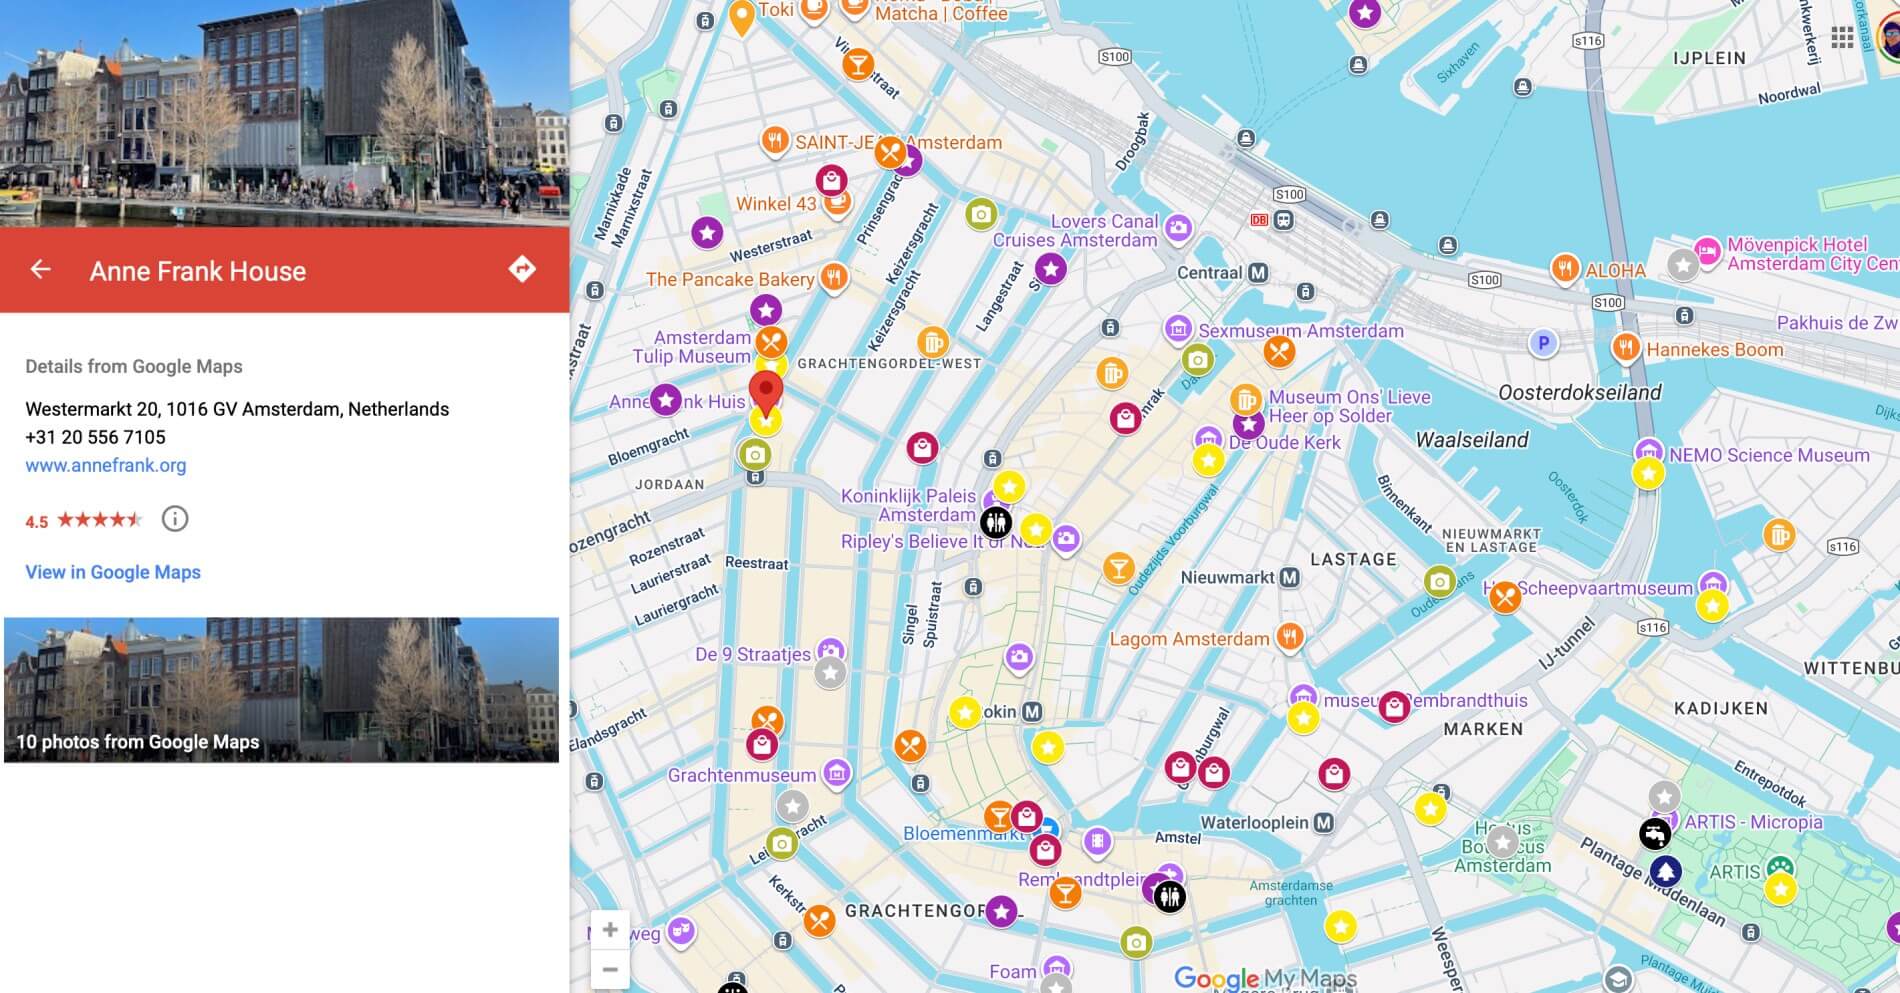This screenshot has height=993, width=1900.
Task: Select the Grachtenmuseum museum marker
Action: click(837, 773)
